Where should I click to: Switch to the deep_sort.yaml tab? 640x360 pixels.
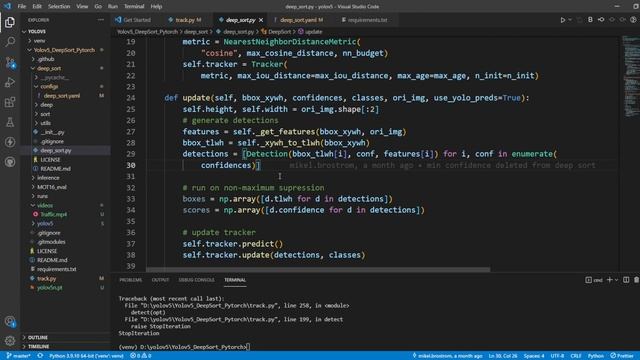301,20
